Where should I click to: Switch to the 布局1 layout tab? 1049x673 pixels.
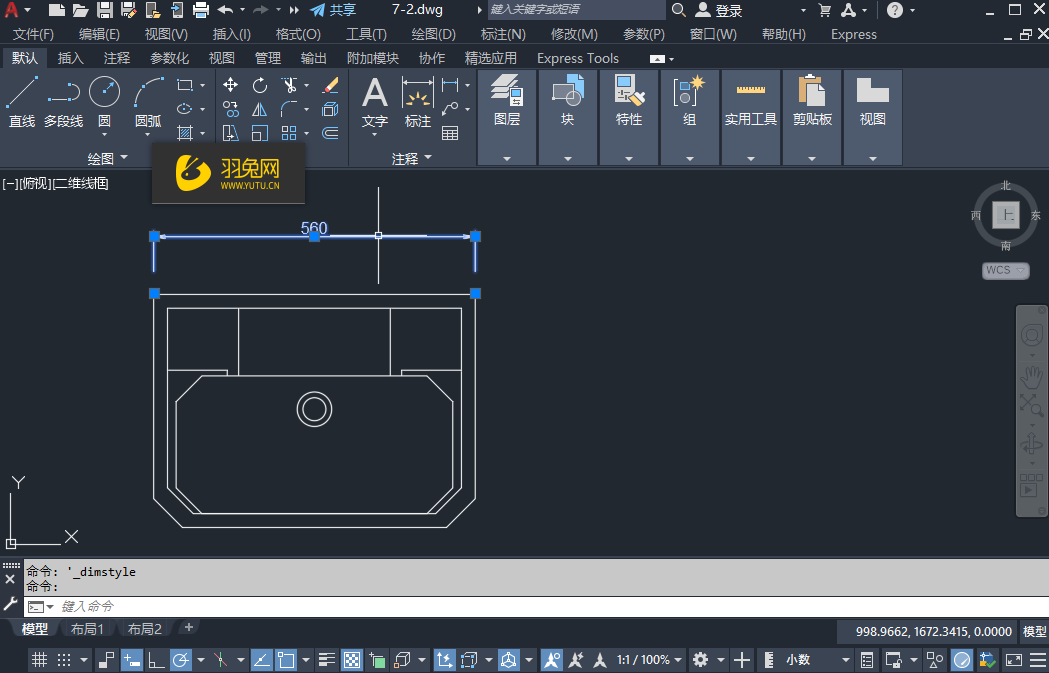(x=87, y=629)
